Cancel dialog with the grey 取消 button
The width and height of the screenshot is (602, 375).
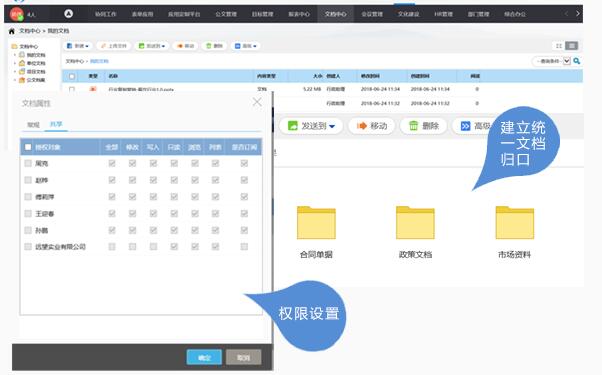tap(243, 357)
